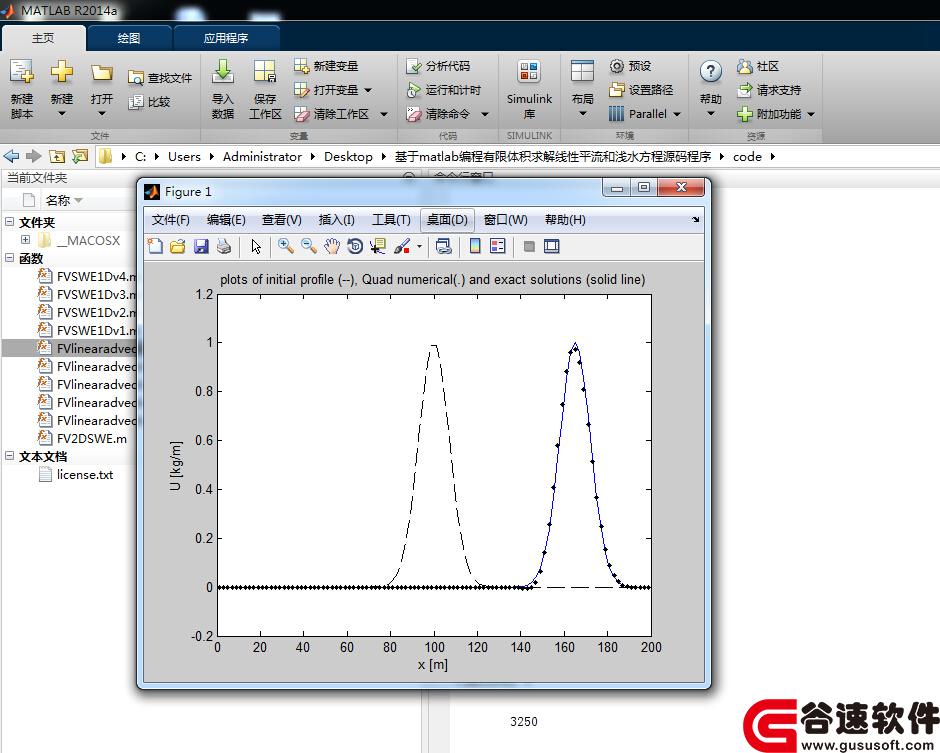
Task: Activate the Zoom In tool
Action: click(285, 246)
